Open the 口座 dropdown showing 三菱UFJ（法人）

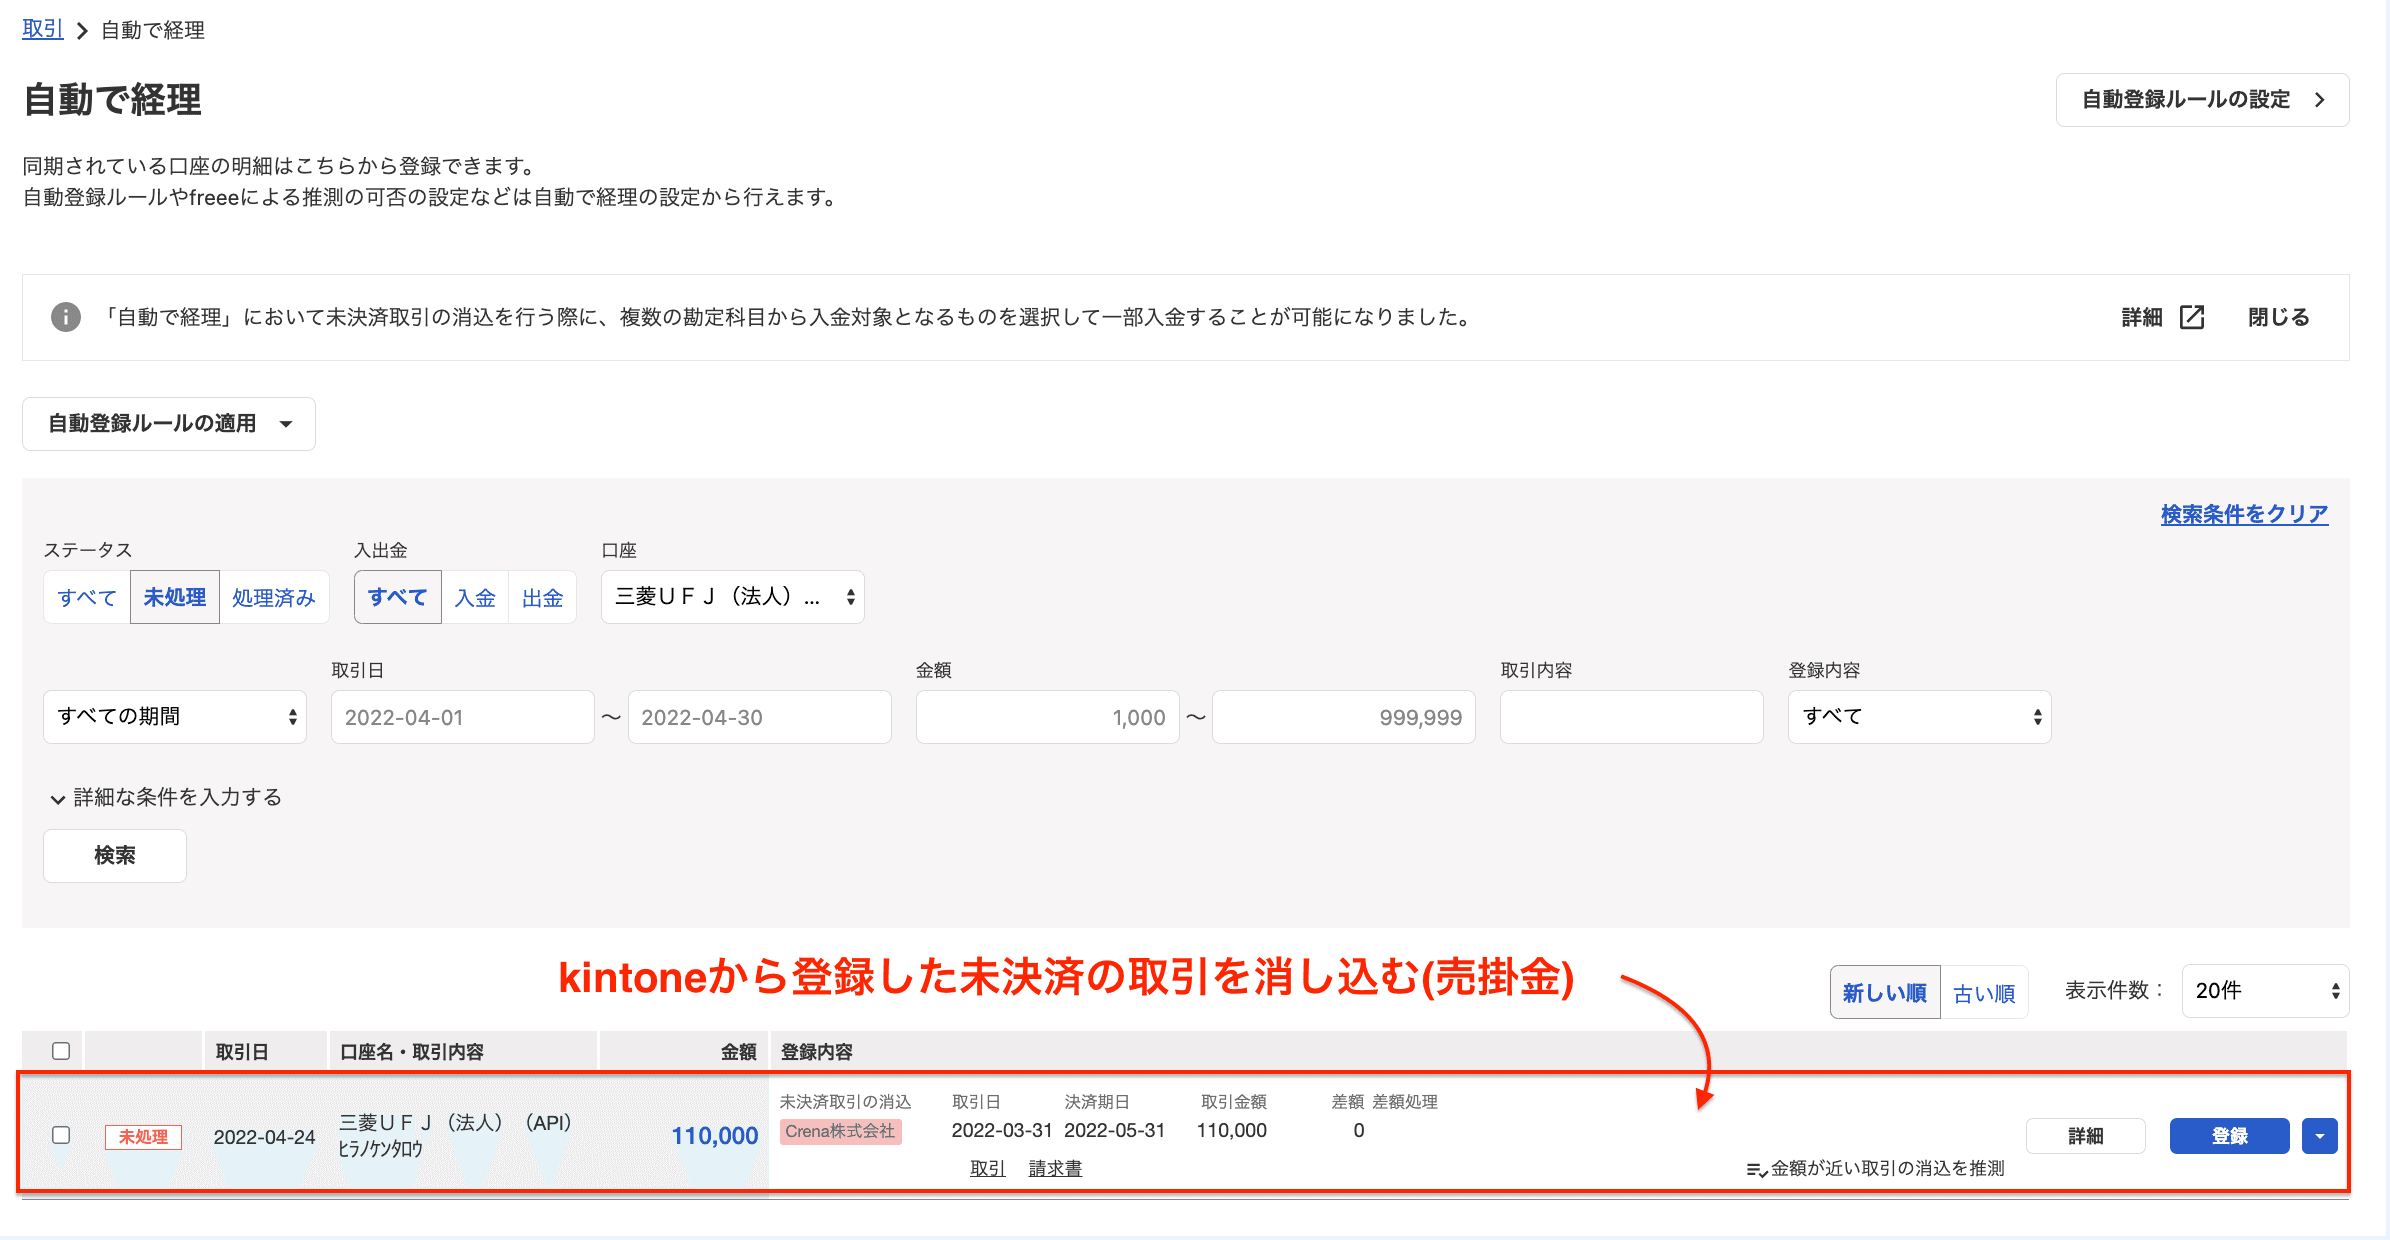[733, 597]
